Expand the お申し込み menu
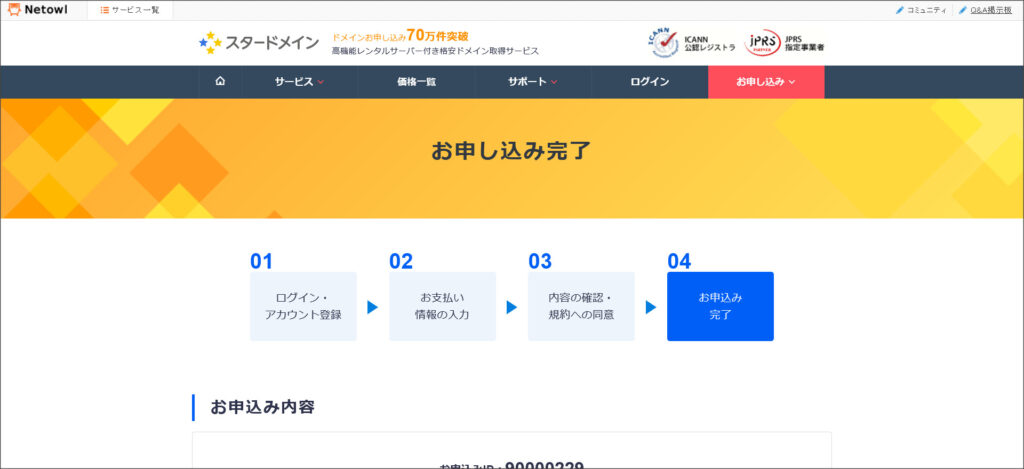Image resolution: width=1024 pixels, height=469 pixels. pyautogui.click(x=766, y=82)
